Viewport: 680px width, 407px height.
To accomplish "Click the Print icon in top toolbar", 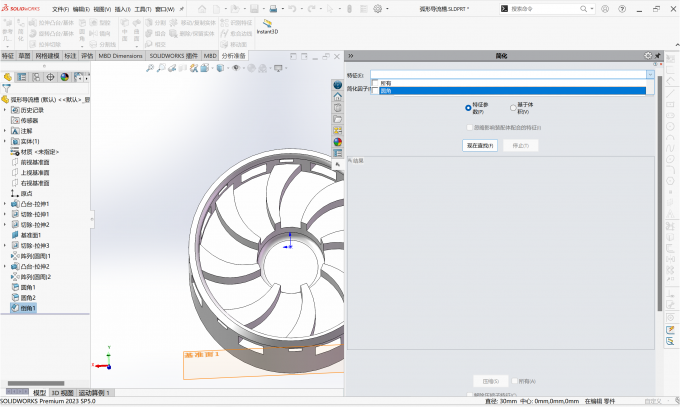I will point(273,9).
